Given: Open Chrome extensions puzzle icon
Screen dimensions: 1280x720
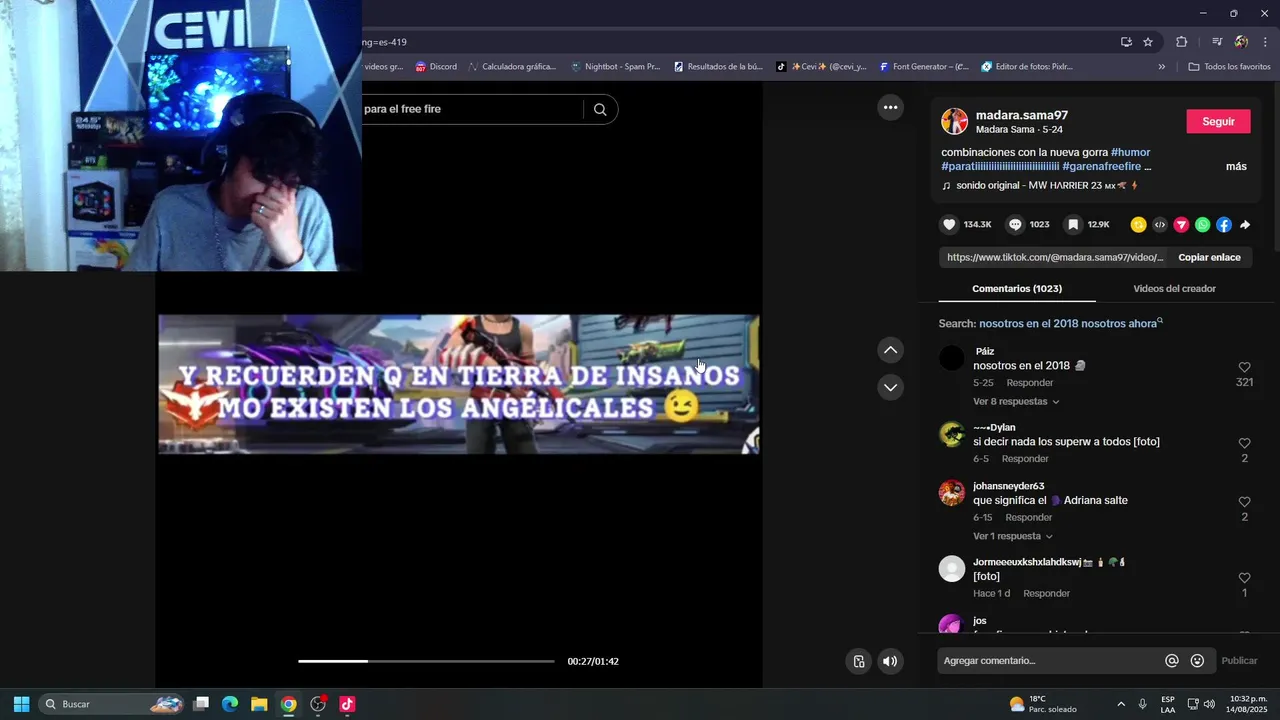Looking at the screenshot, I should click(1182, 42).
